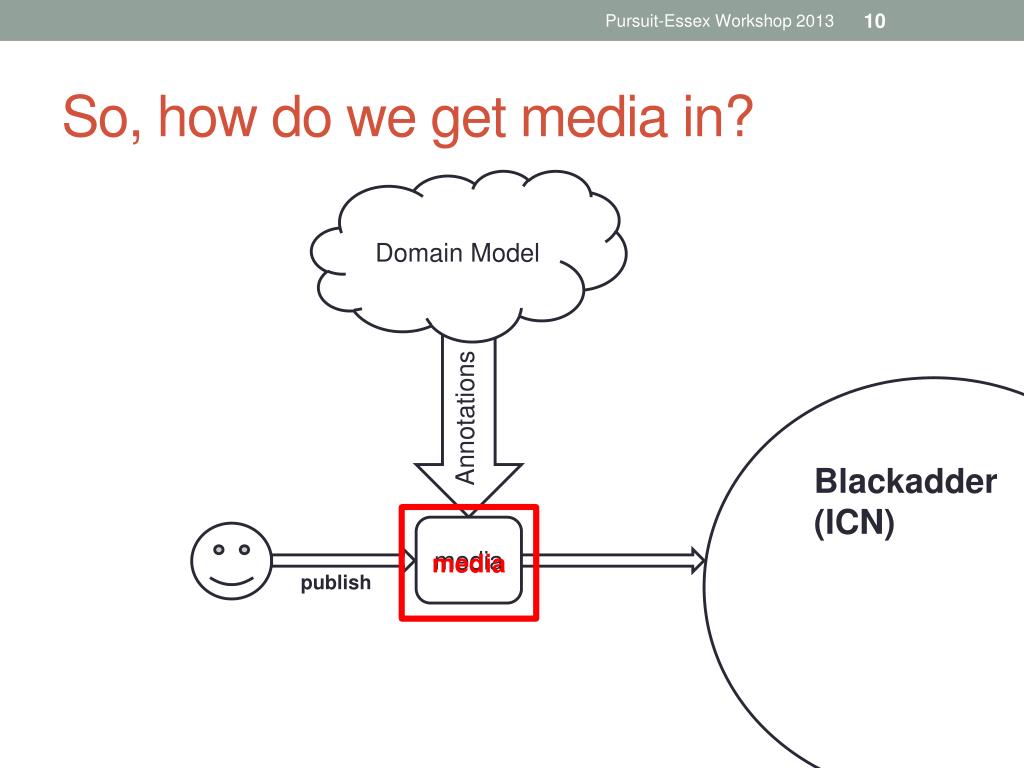Select the Blackadder (ICN) text
The height and width of the screenshot is (768, 1024).
(x=905, y=502)
